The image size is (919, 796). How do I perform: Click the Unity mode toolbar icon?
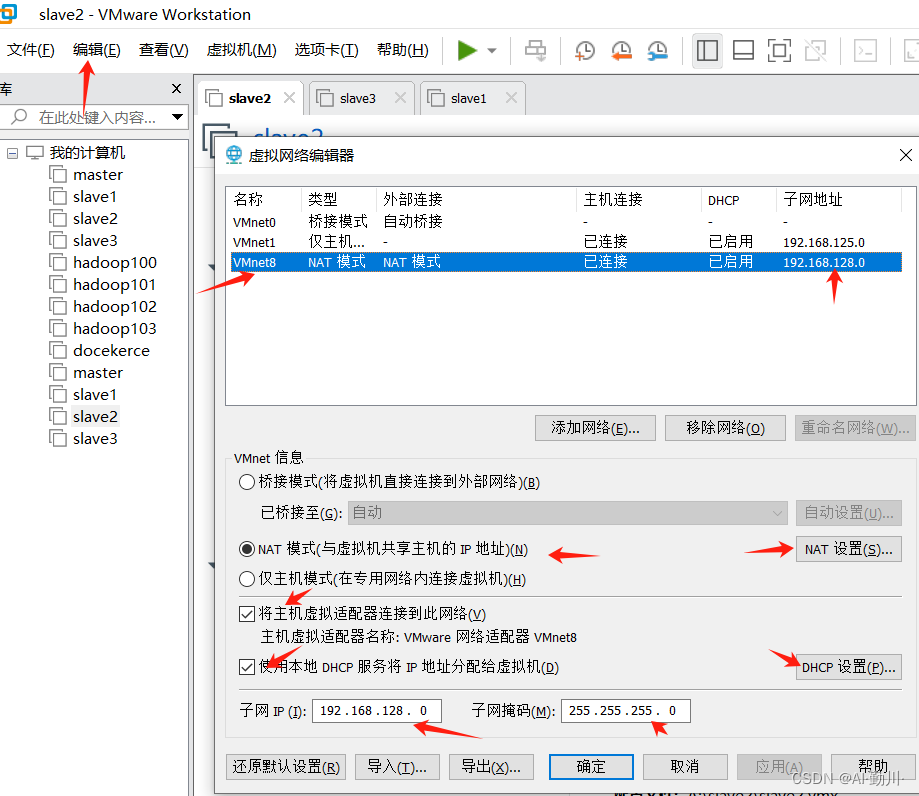tap(815, 51)
